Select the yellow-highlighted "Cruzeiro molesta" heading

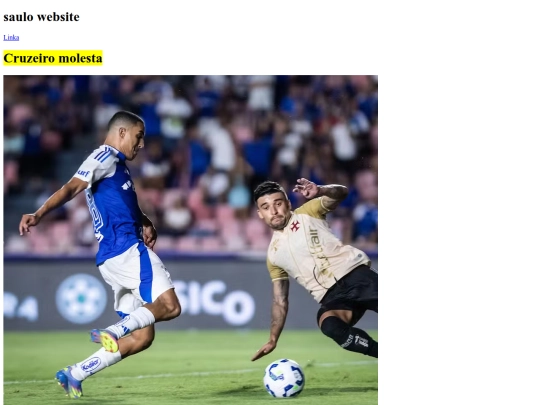(53, 58)
